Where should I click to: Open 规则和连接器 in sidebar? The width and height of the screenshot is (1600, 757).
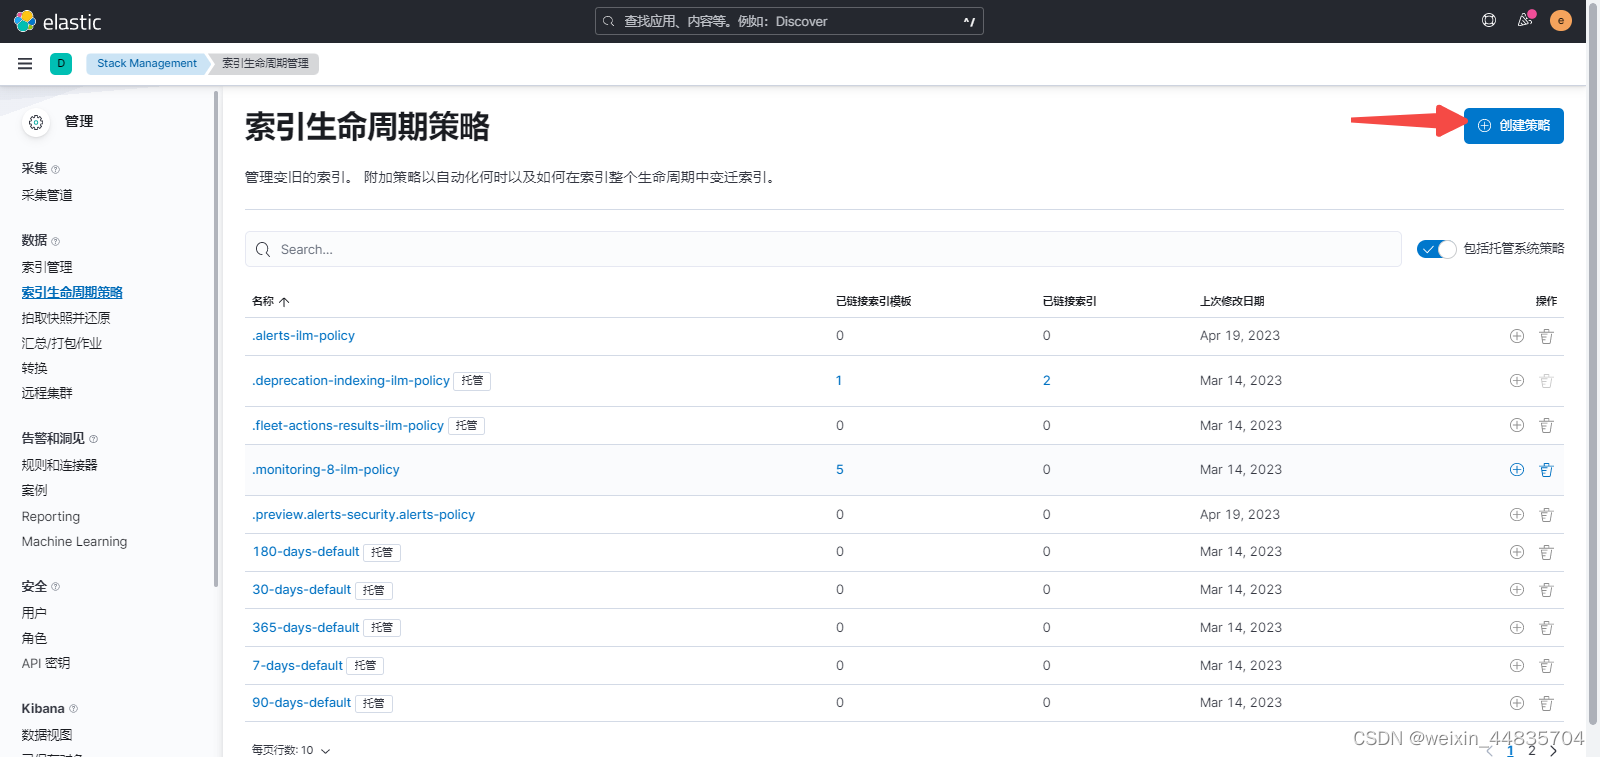60,465
